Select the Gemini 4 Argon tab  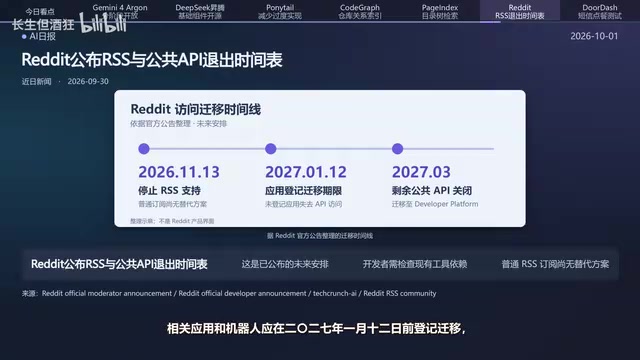tap(120, 11)
